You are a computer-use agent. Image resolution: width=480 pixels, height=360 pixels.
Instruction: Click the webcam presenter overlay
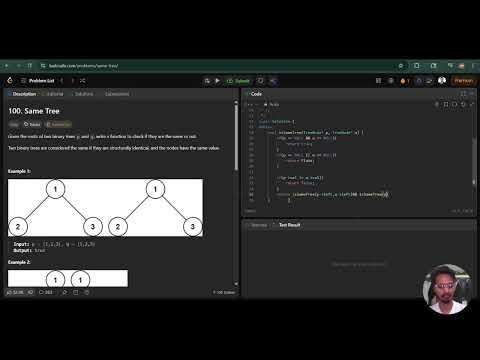447,289
